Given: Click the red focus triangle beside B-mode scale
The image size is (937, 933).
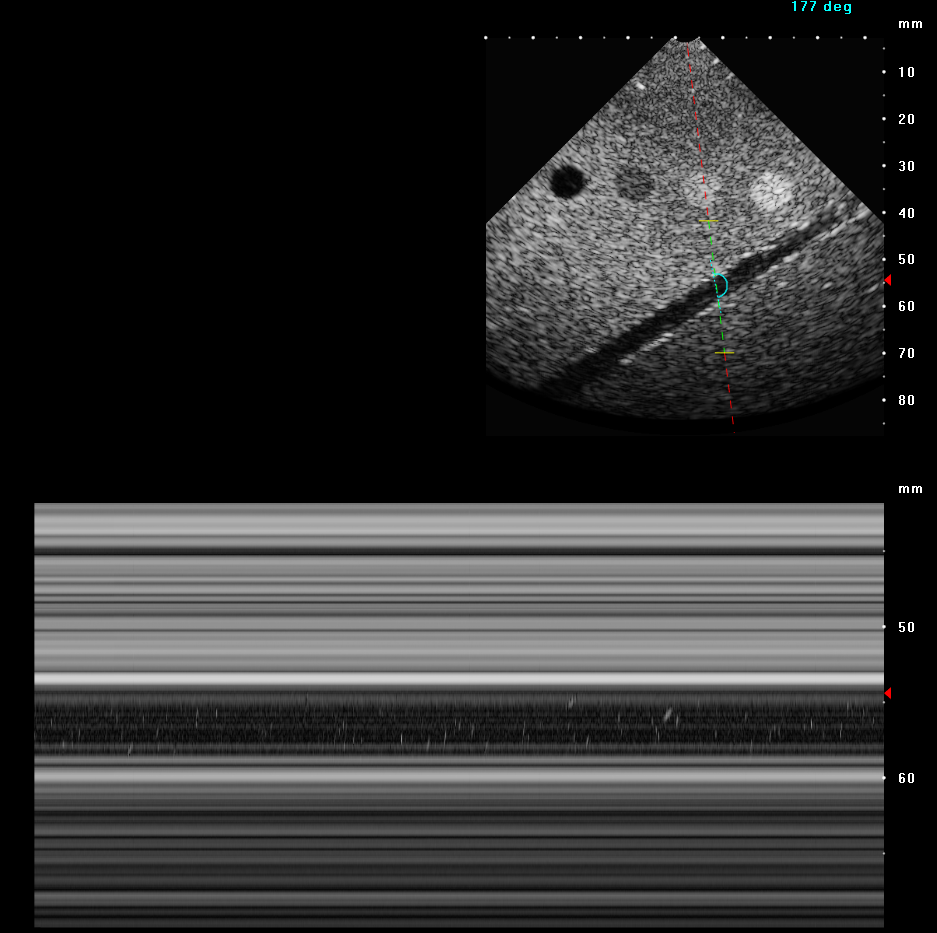Looking at the screenshot, I should pyautogui.click(x=887, y=280).
